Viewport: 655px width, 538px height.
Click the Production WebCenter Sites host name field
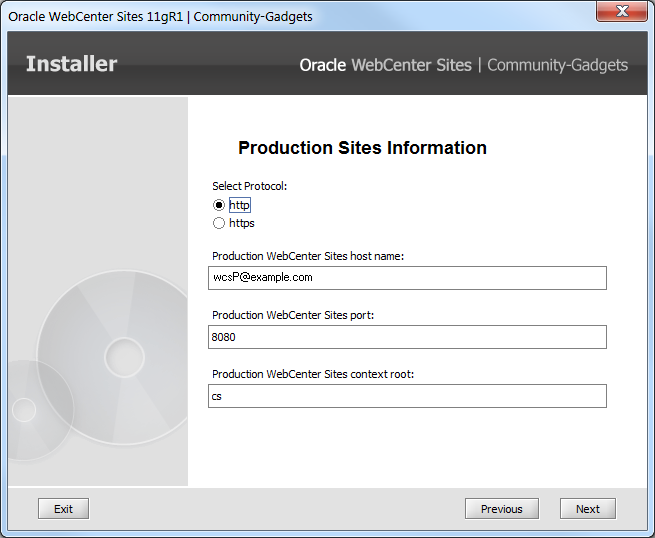click(407, 278)
